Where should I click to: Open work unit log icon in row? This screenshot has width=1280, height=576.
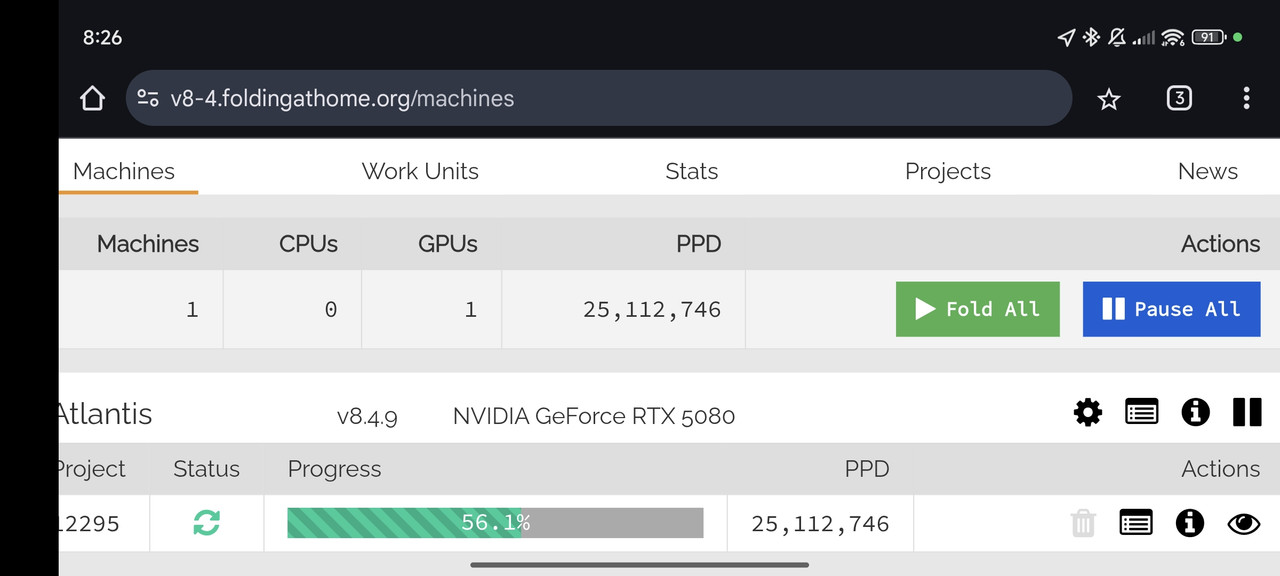[x=1136, y=523]
